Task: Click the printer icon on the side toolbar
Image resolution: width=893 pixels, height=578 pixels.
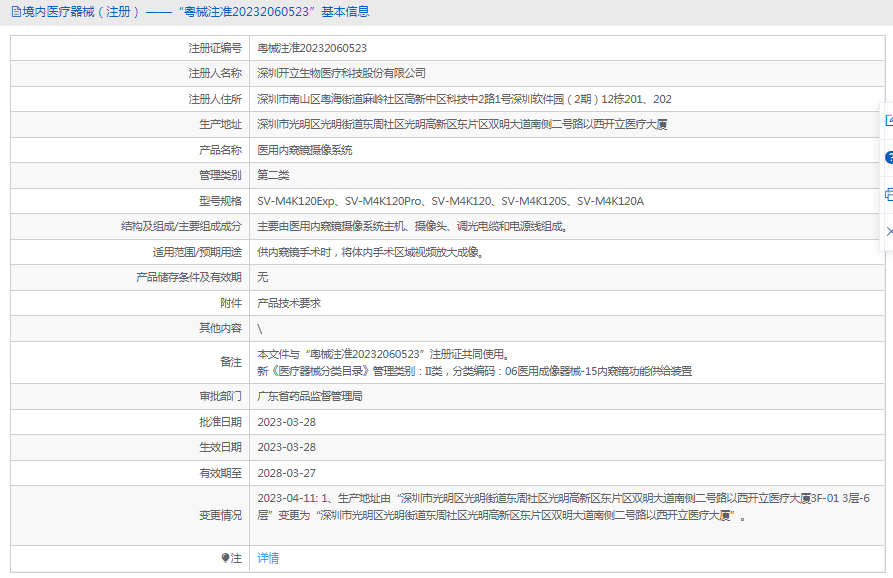Action: pyautogui.click(x=889, y=194)
